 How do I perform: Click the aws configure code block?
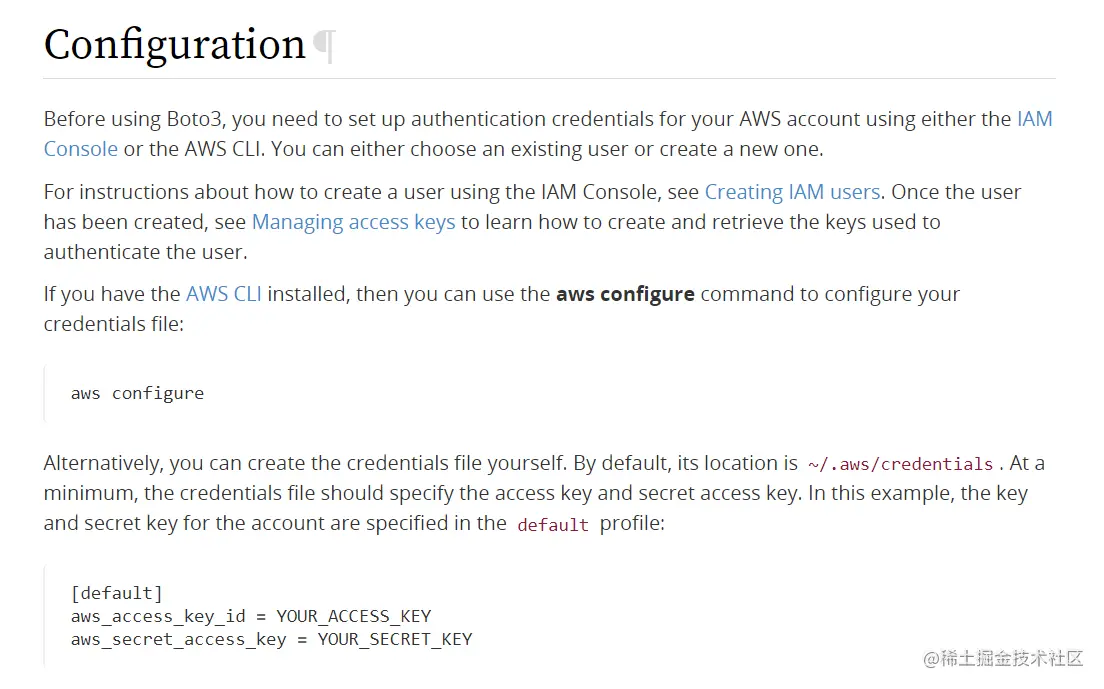click(549, 393)
